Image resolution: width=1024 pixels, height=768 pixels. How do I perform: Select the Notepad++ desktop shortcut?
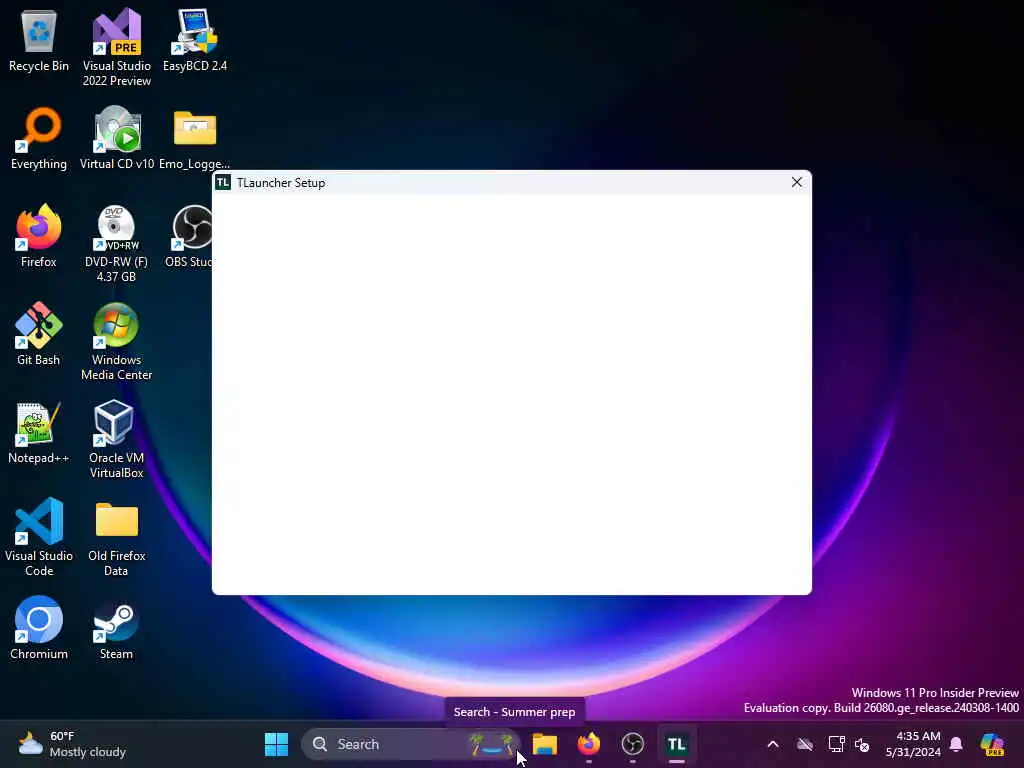click(x=39, y=432)
